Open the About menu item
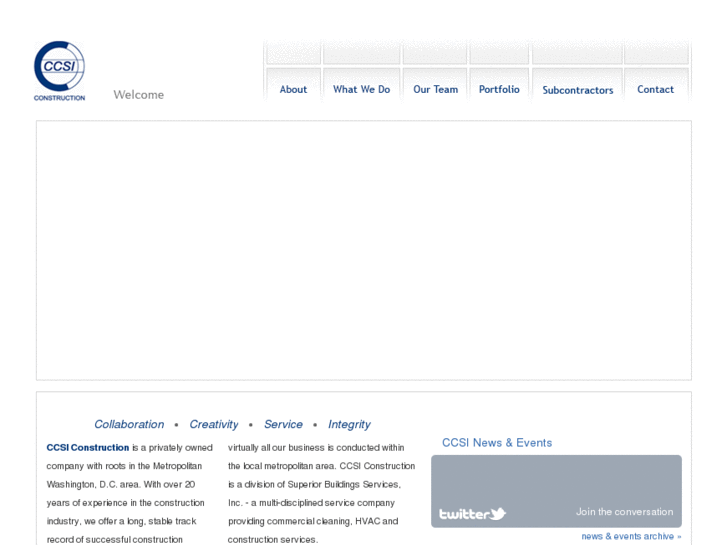This screenshot has width=727, height=545. (x=293, y=90)
